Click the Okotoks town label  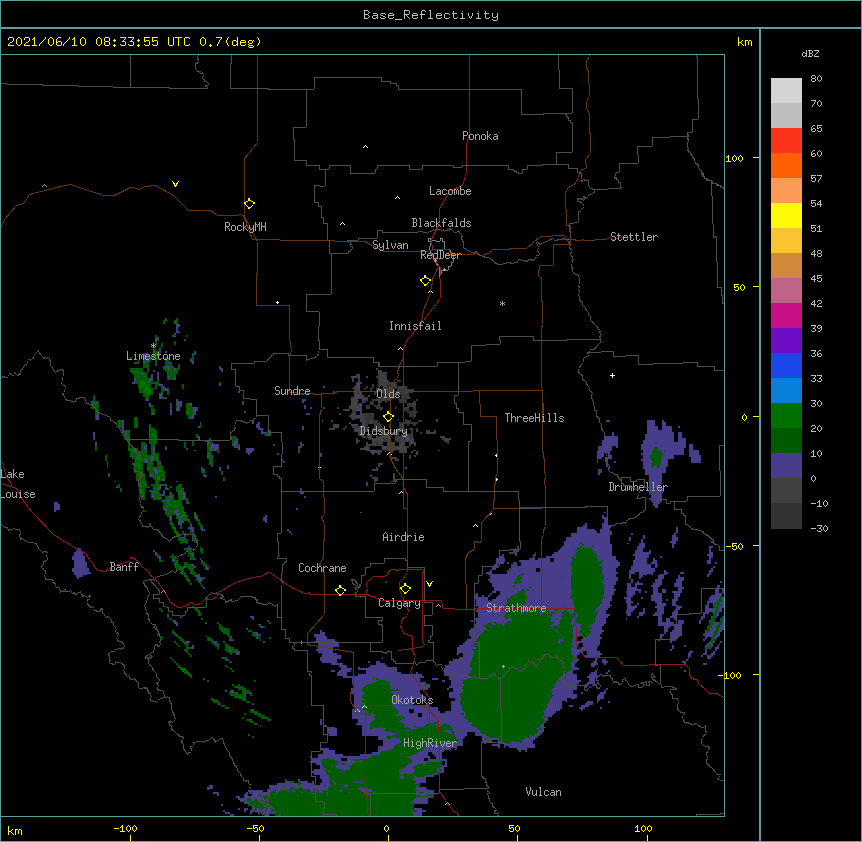click(412, 700)
